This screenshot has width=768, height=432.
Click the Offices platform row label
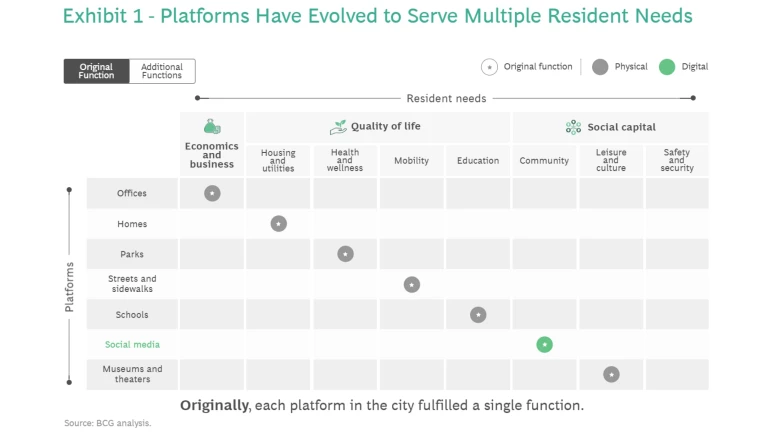(132, 193)
